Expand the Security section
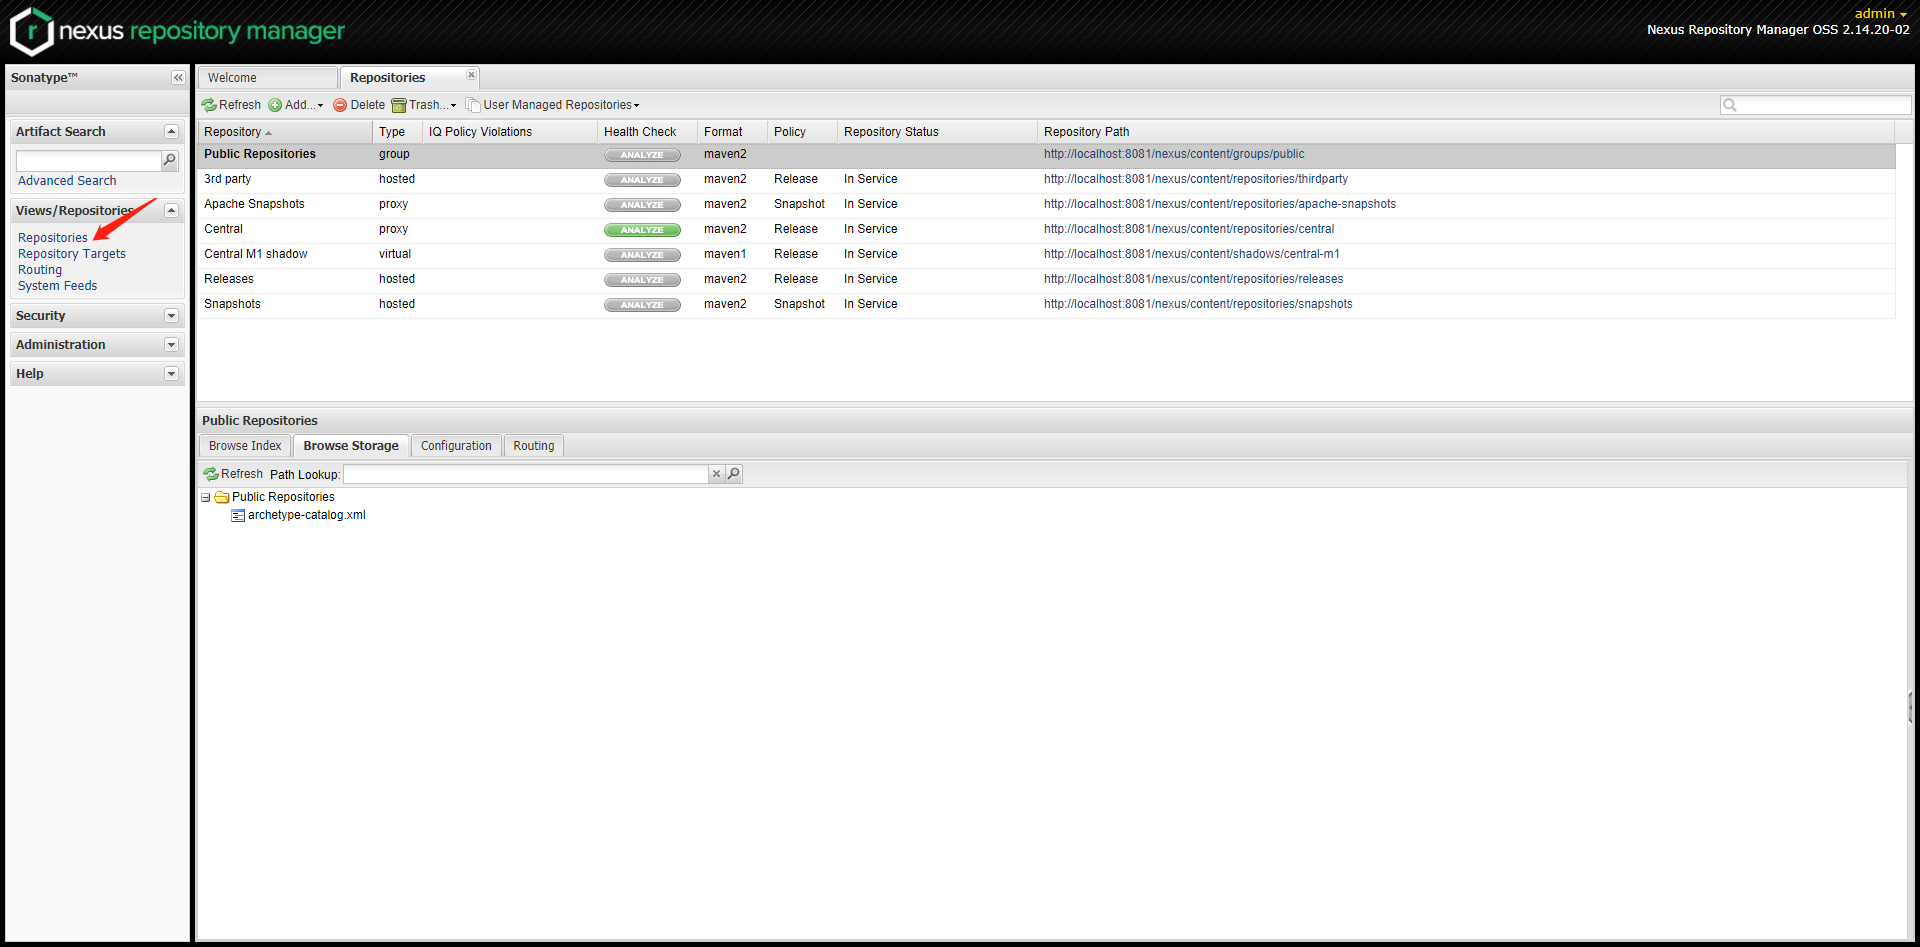 171,316
